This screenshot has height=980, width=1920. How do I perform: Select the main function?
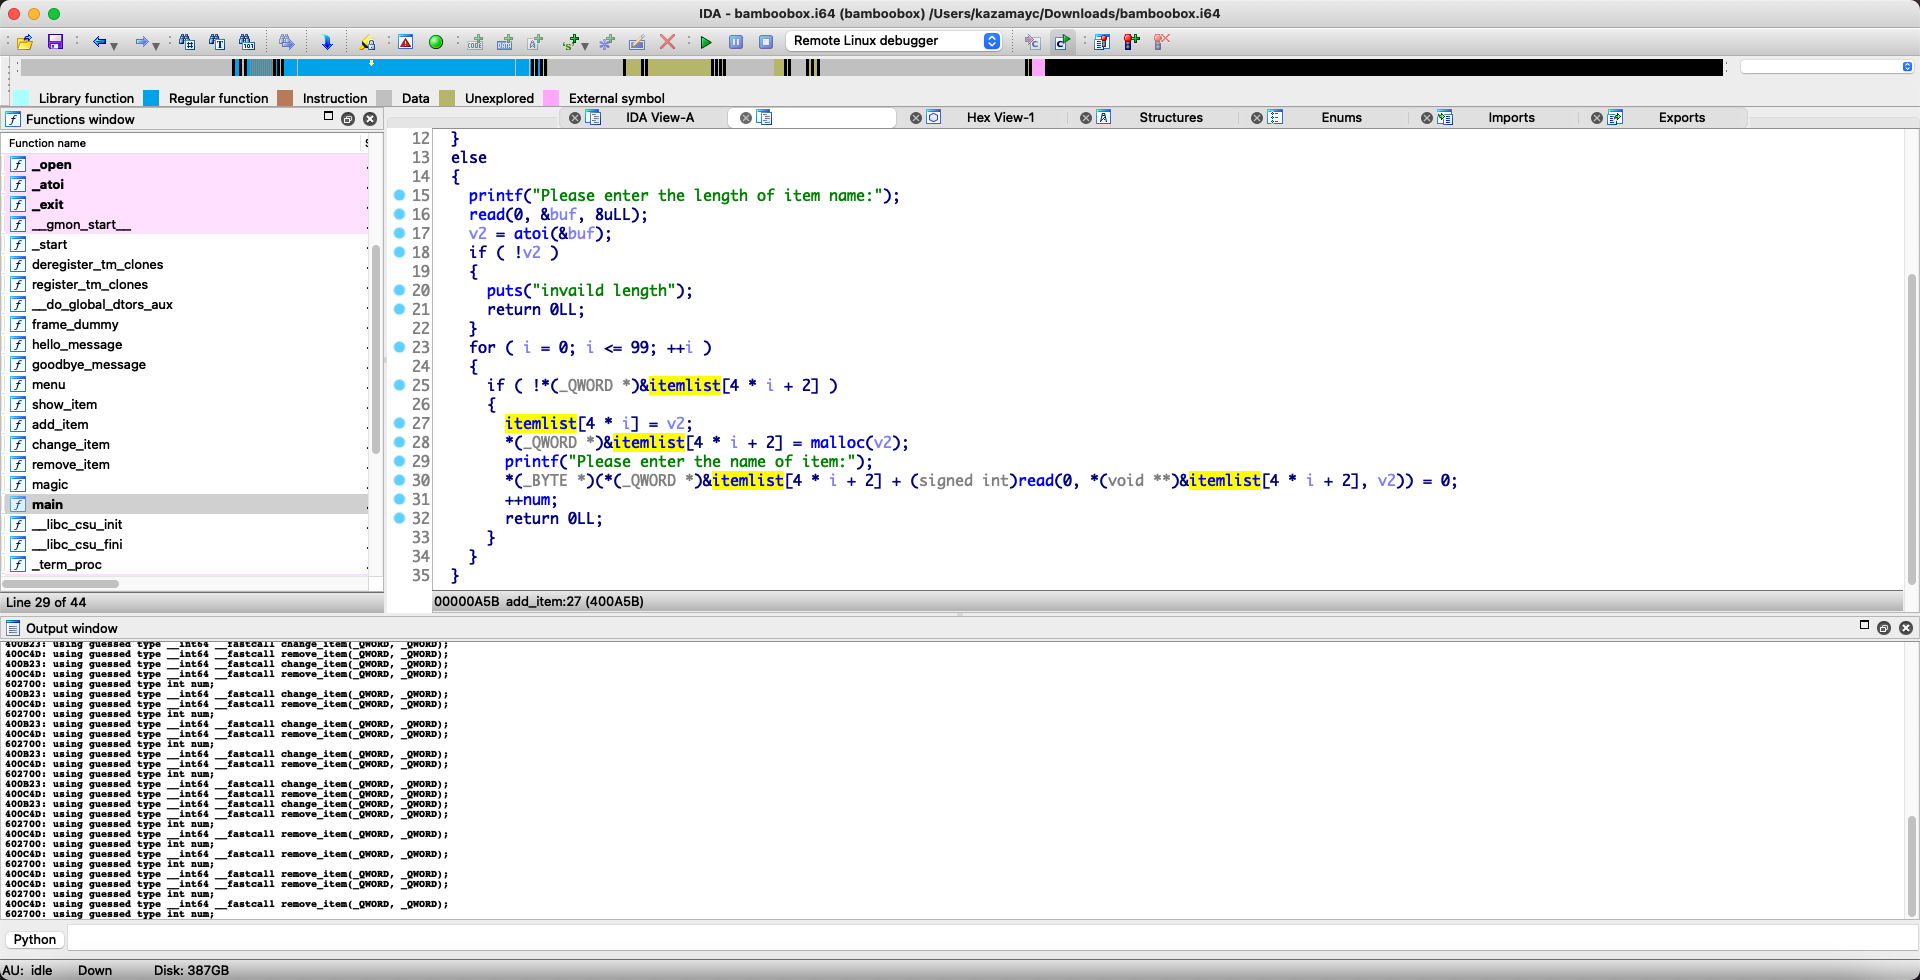click(x=186, y=505)
